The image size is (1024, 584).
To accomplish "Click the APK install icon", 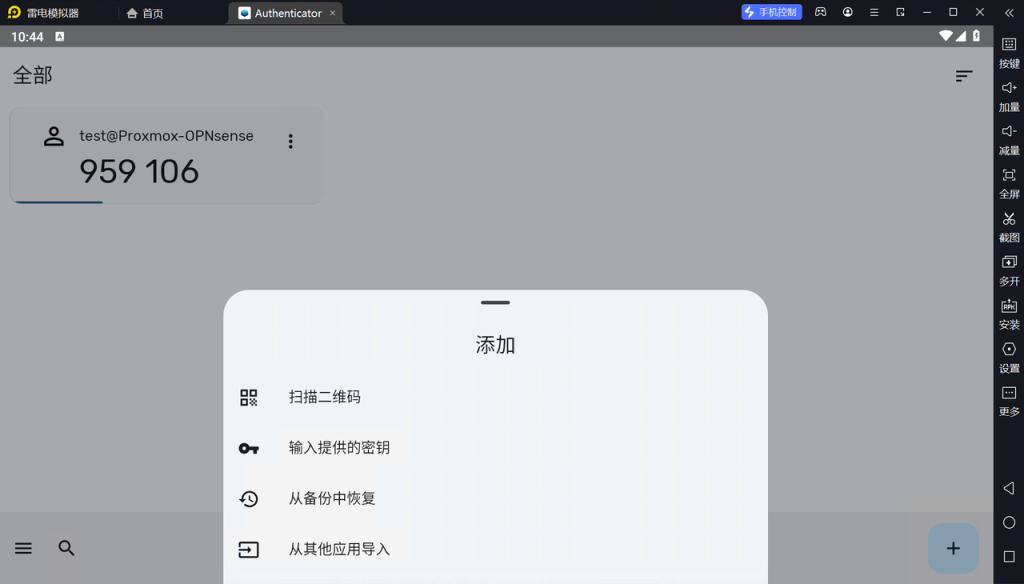I will pyautogui.click(x=1009, y=306).
